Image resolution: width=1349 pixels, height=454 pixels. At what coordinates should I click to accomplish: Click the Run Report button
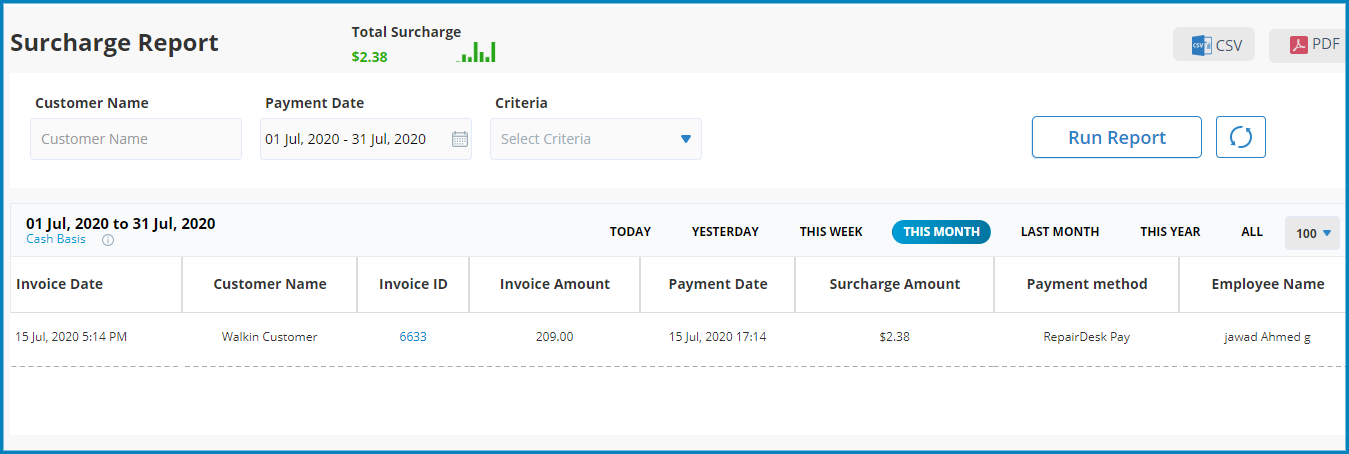[1117, 137]
